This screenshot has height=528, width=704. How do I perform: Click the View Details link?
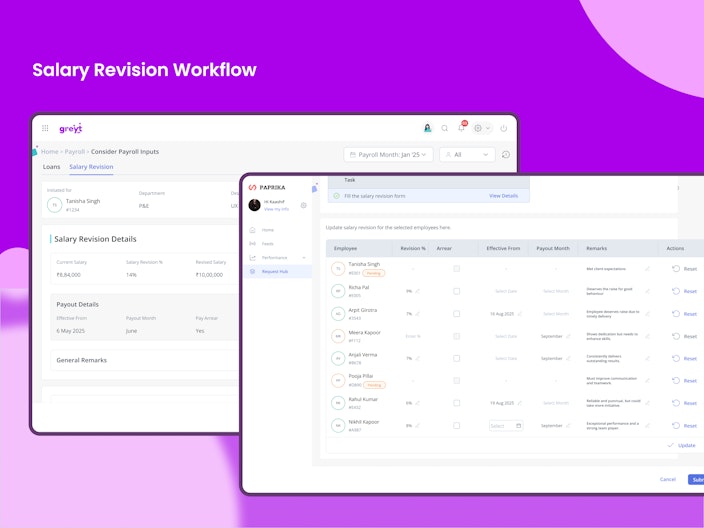(x=503, y=196)
